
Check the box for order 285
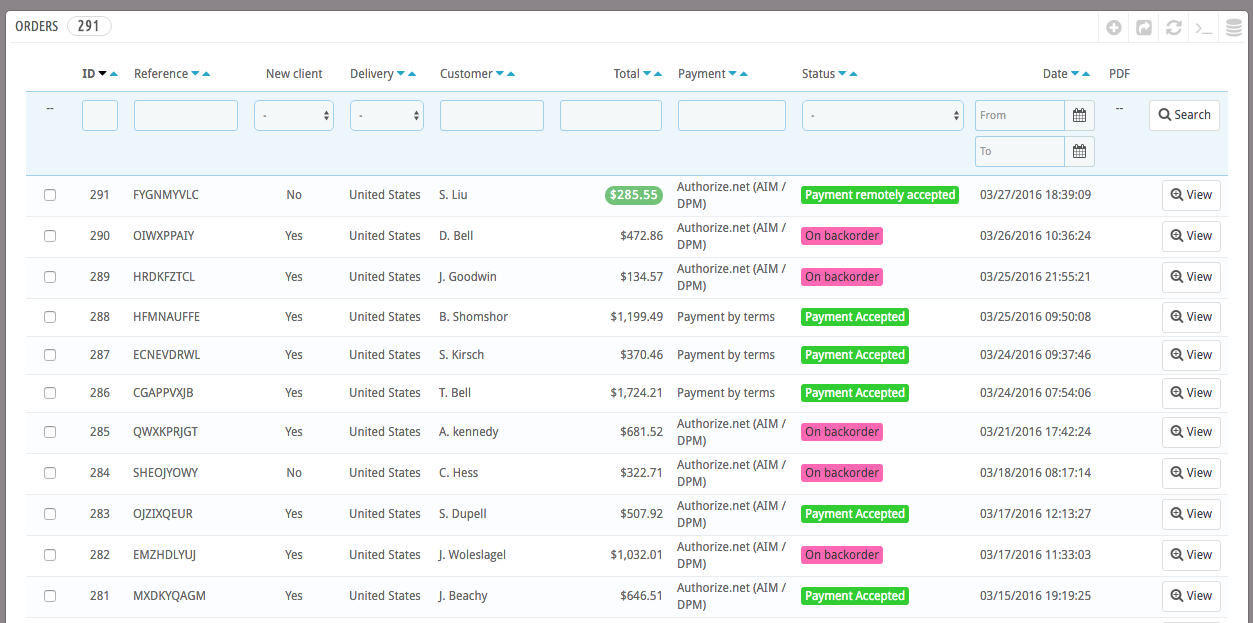pyautogui.click(x=50, y=432)
